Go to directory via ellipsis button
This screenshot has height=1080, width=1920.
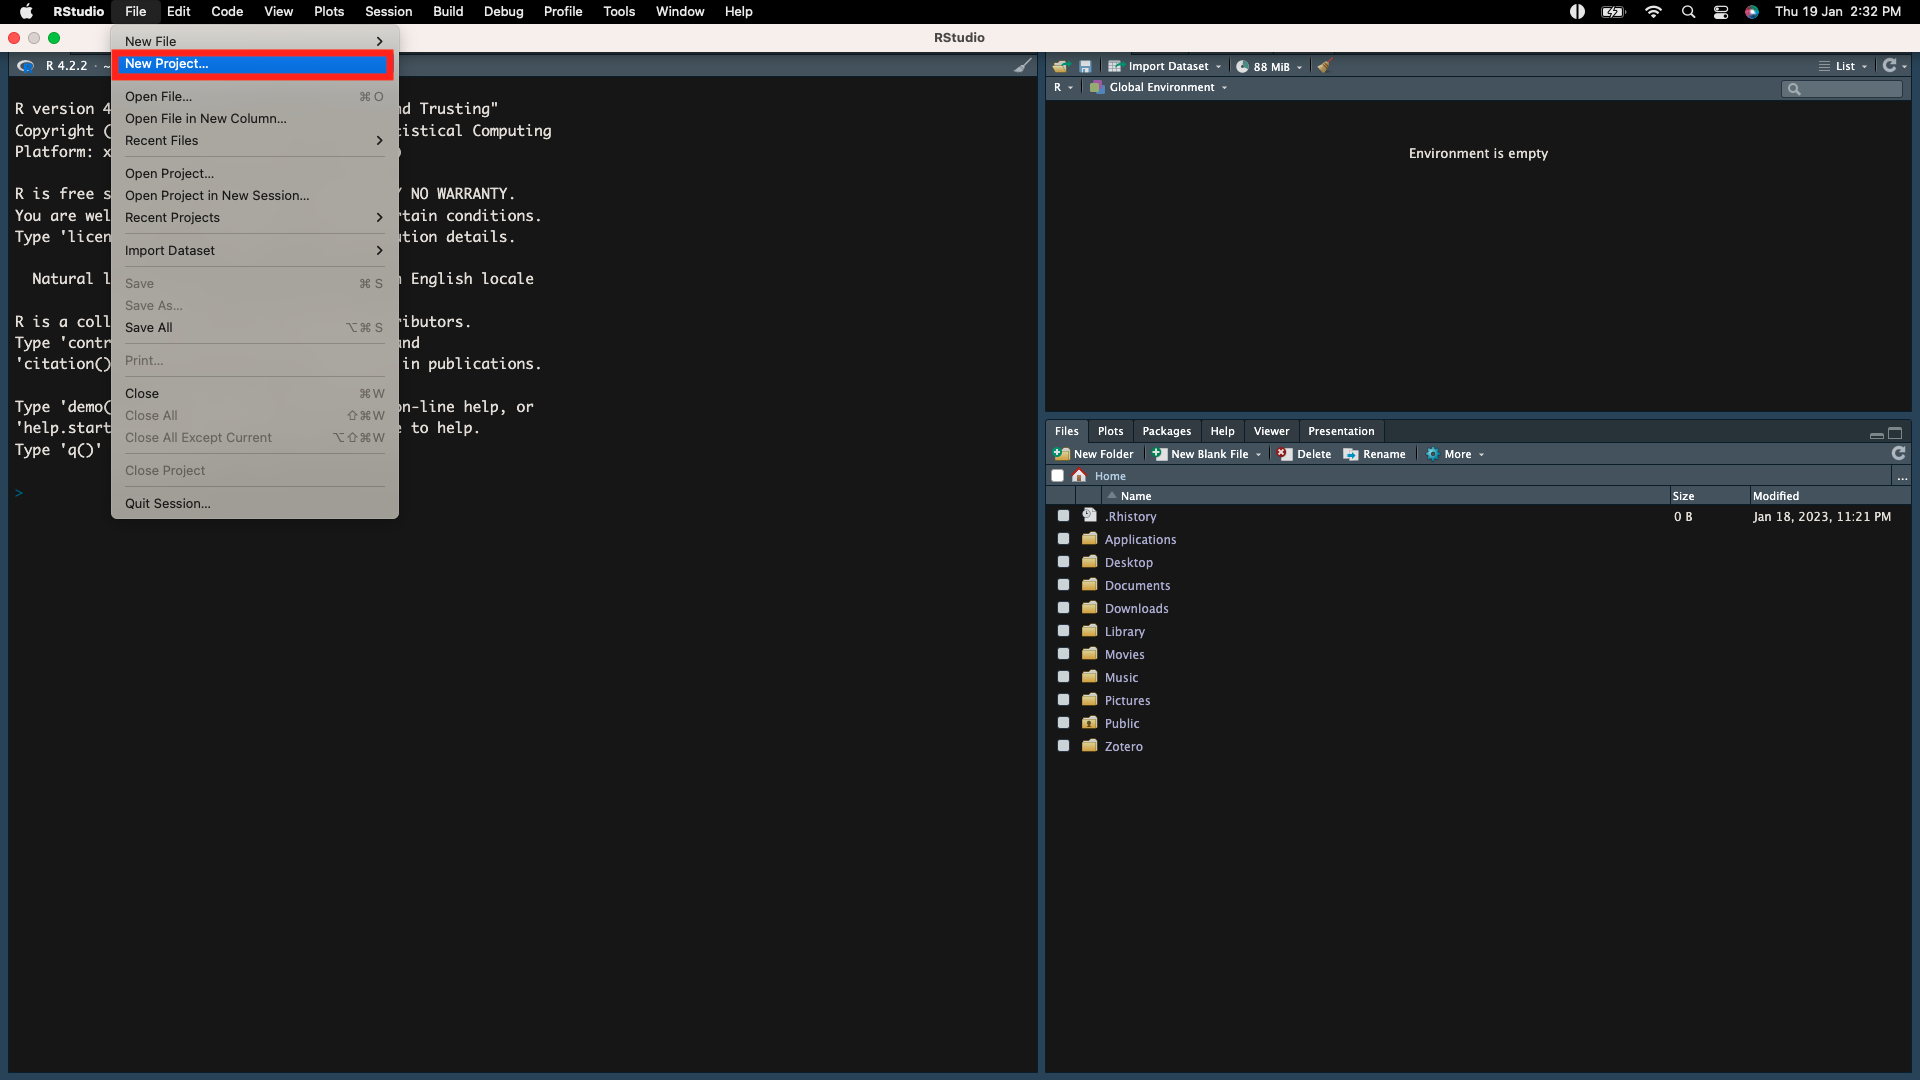tap(1902, 477)
